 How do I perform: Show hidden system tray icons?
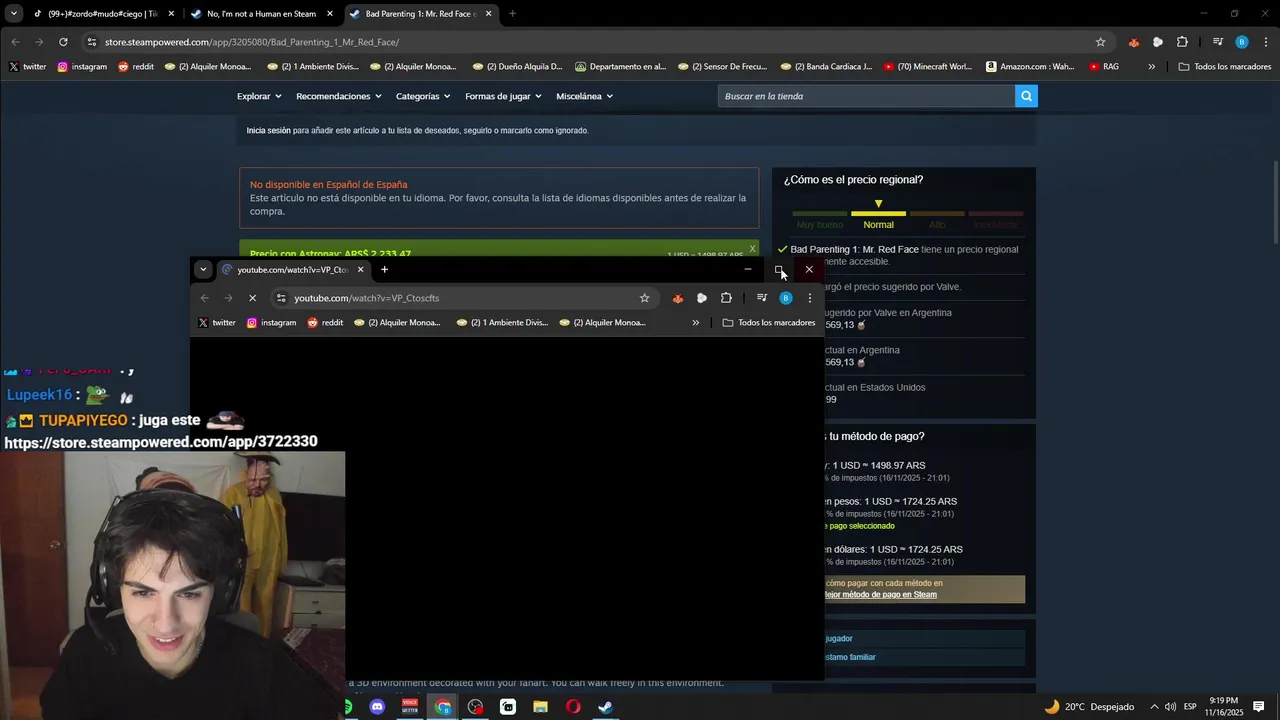point(1154,707)
